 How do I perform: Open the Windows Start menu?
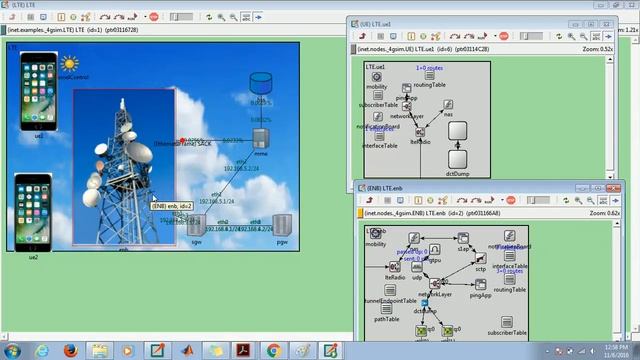click(11, 351)
